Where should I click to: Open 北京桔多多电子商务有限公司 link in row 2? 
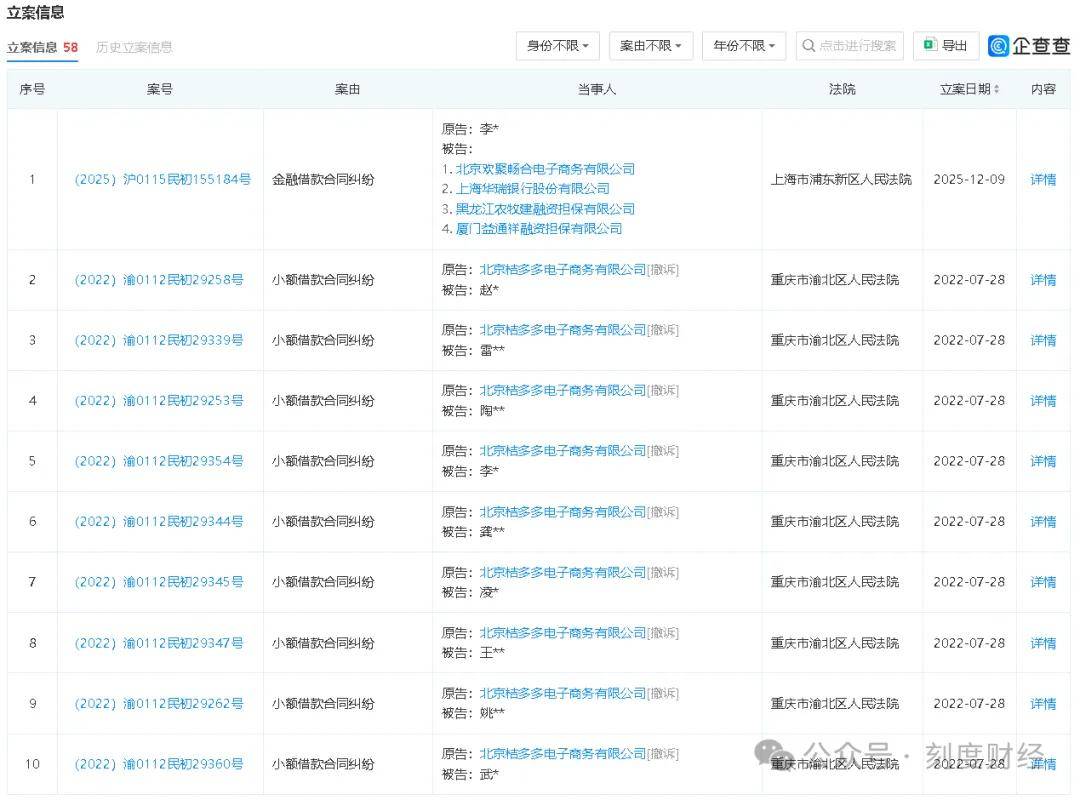(x=563, y=269)
